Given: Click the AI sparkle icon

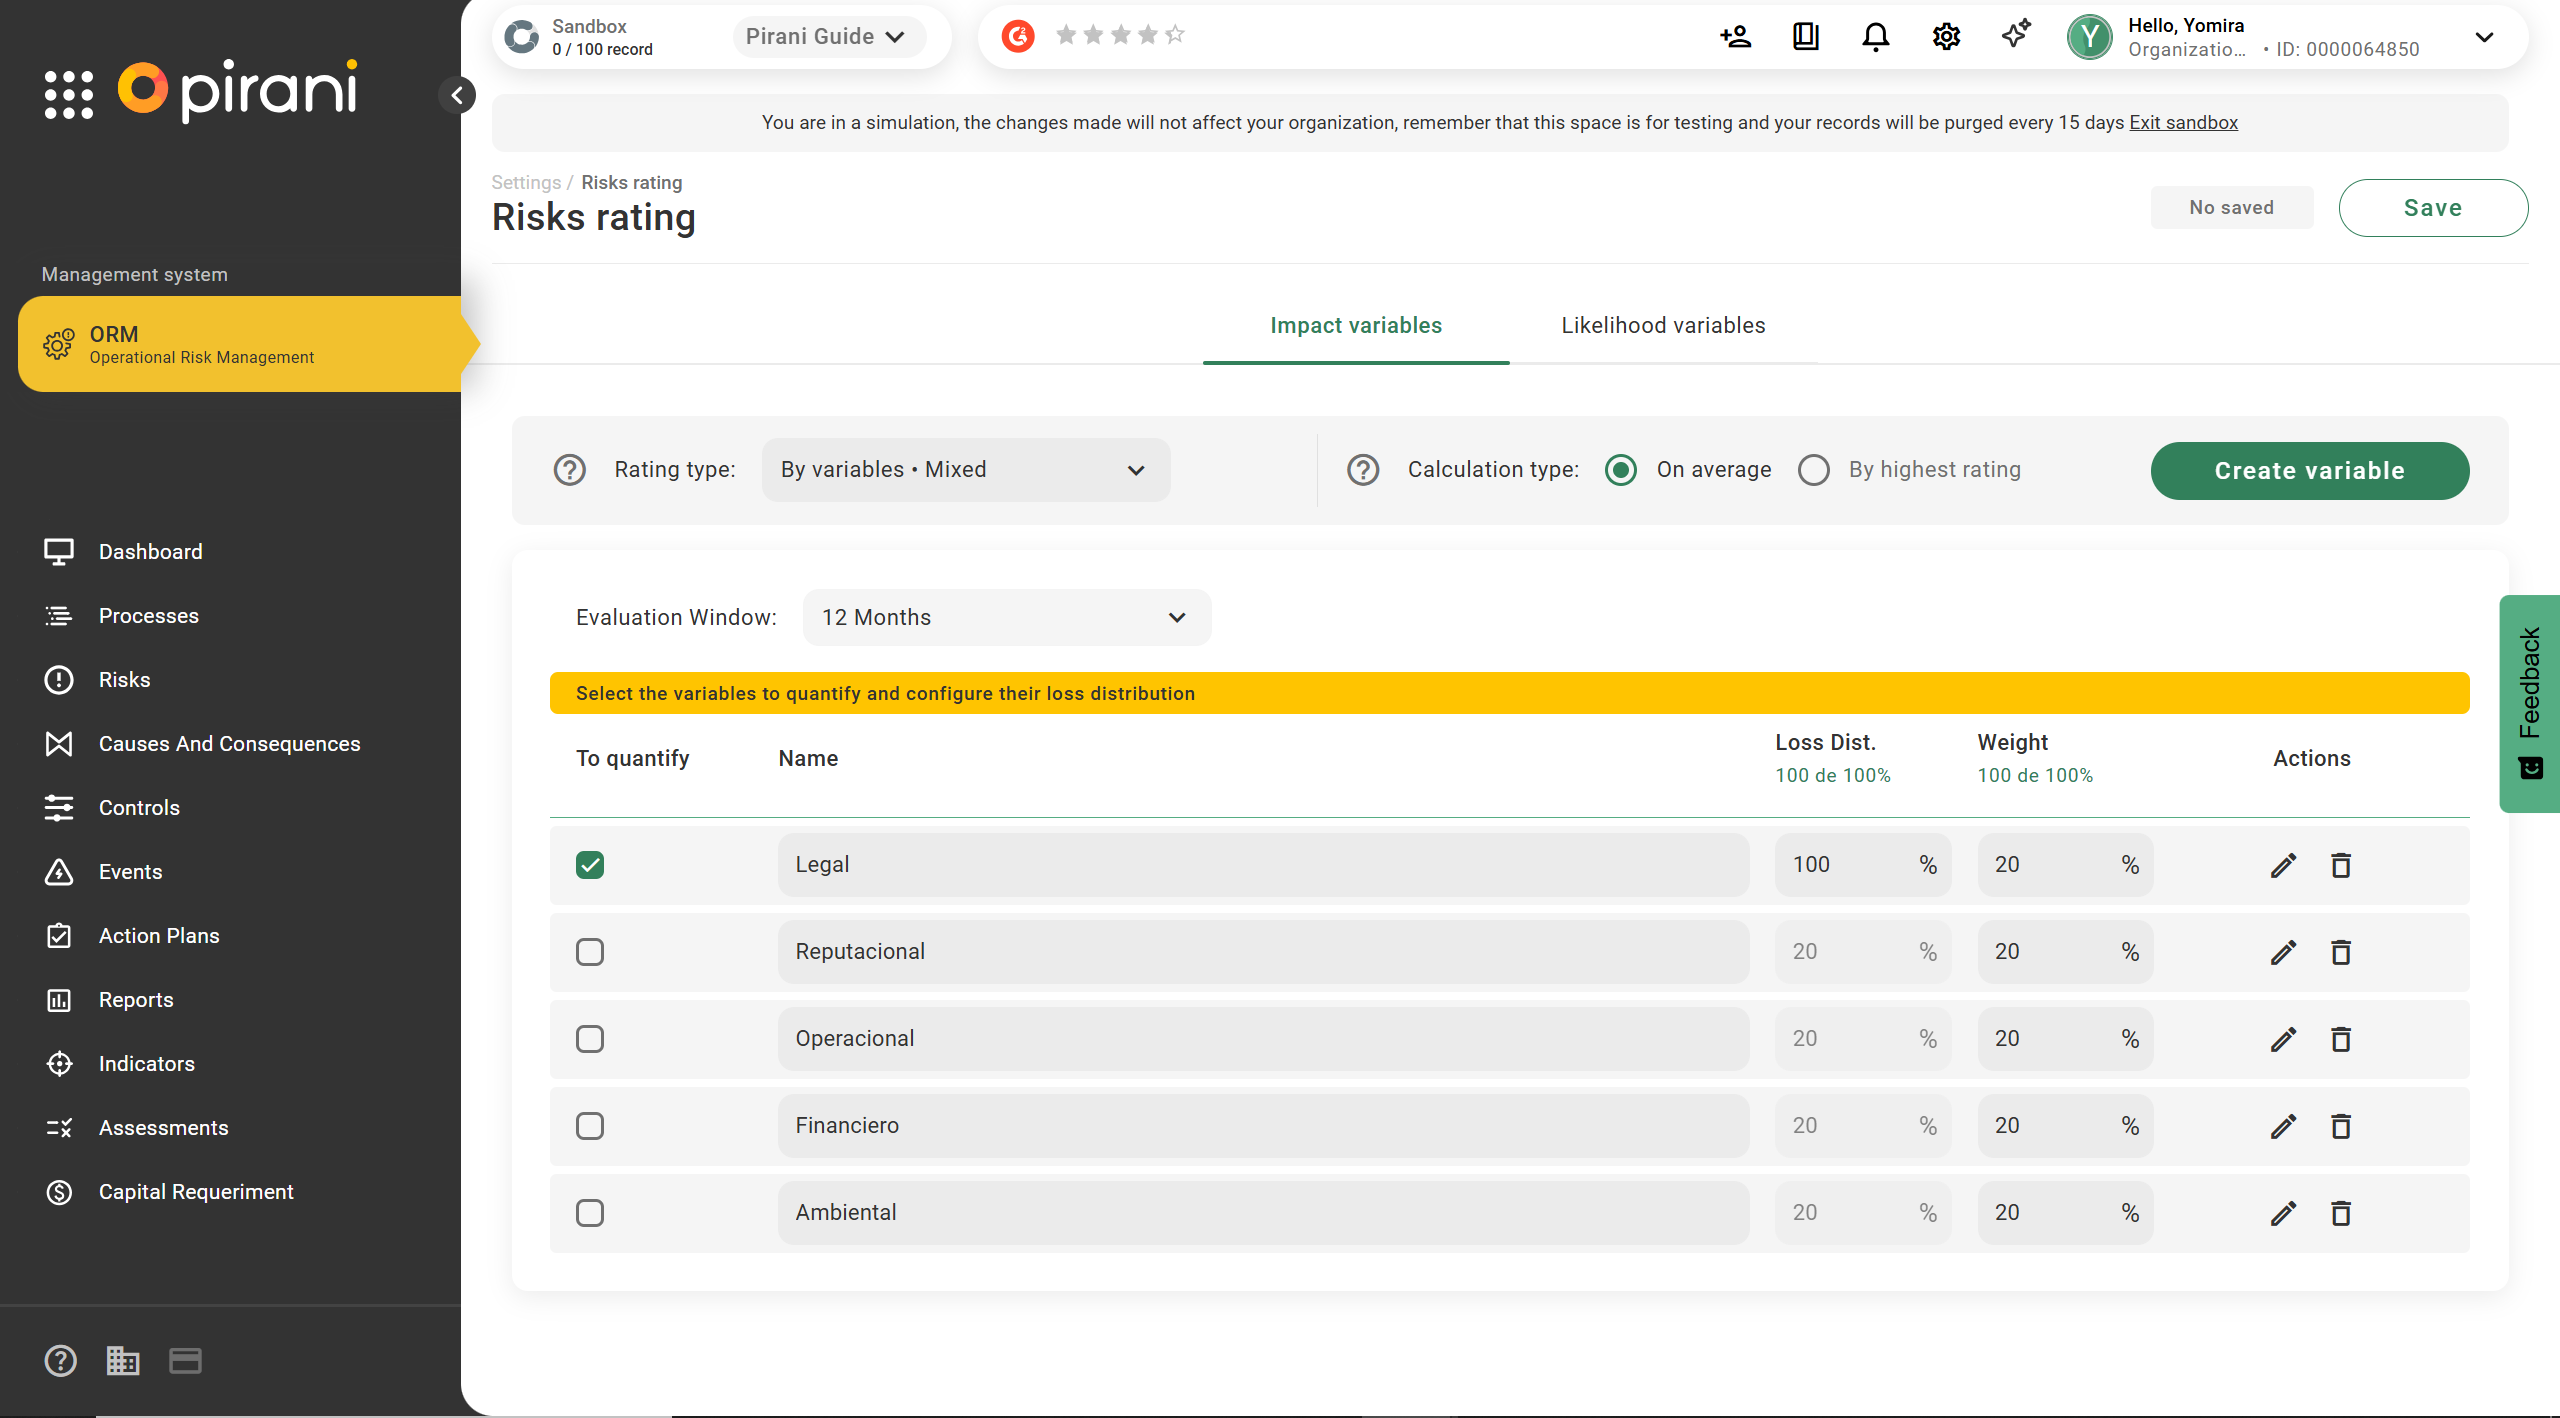Looking at the screenshot, I should [x=2016, y=35].
